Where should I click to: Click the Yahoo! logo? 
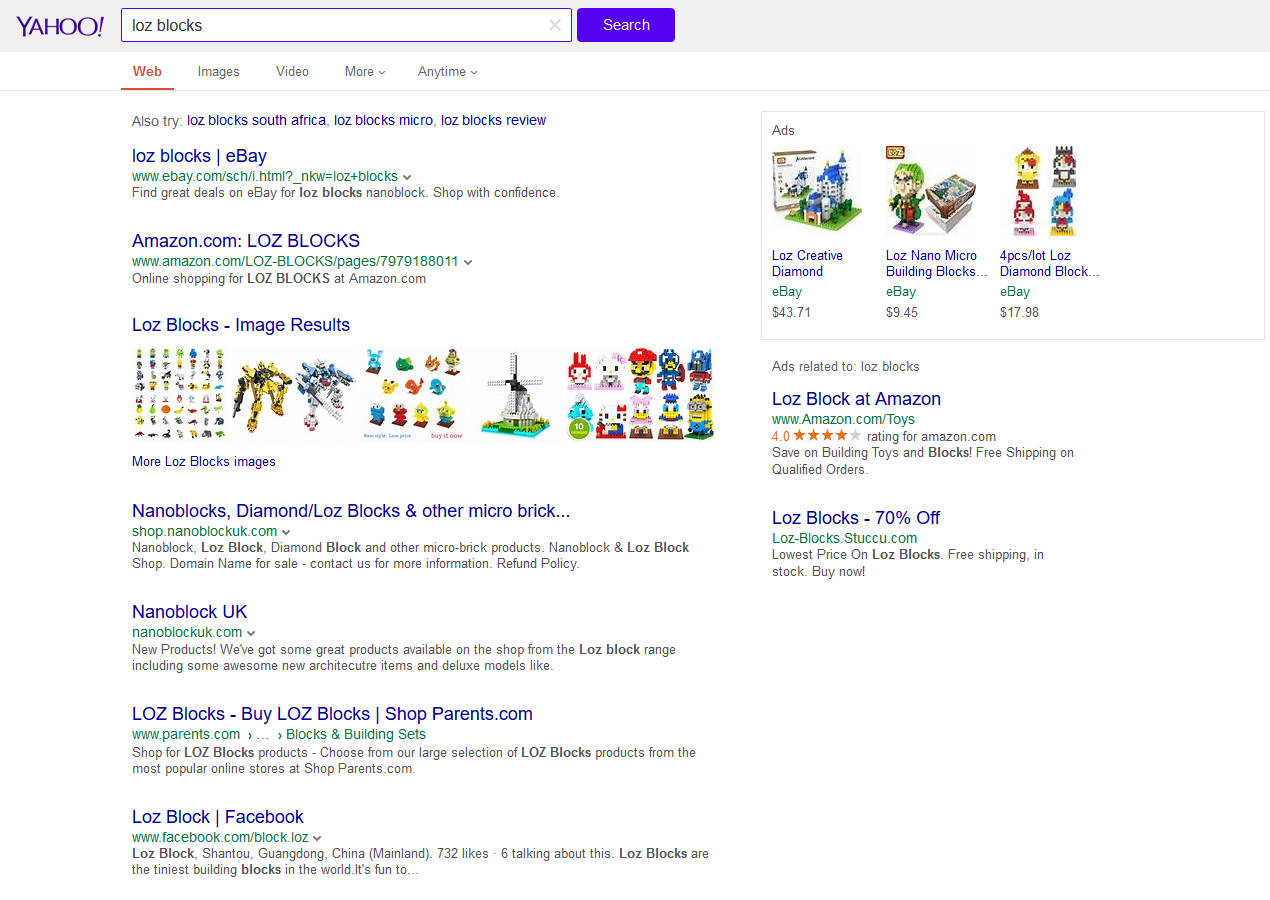[59, 26]
